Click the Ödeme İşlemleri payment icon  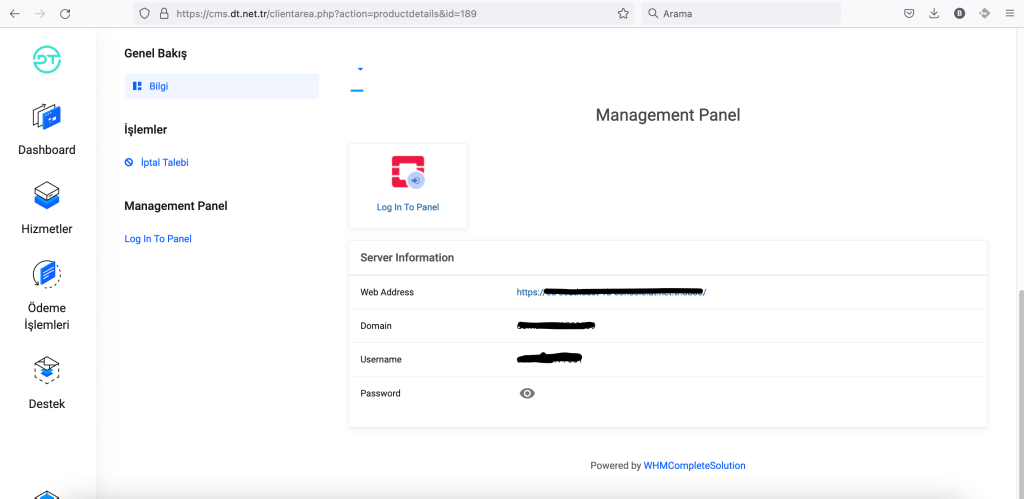[47, 274]
